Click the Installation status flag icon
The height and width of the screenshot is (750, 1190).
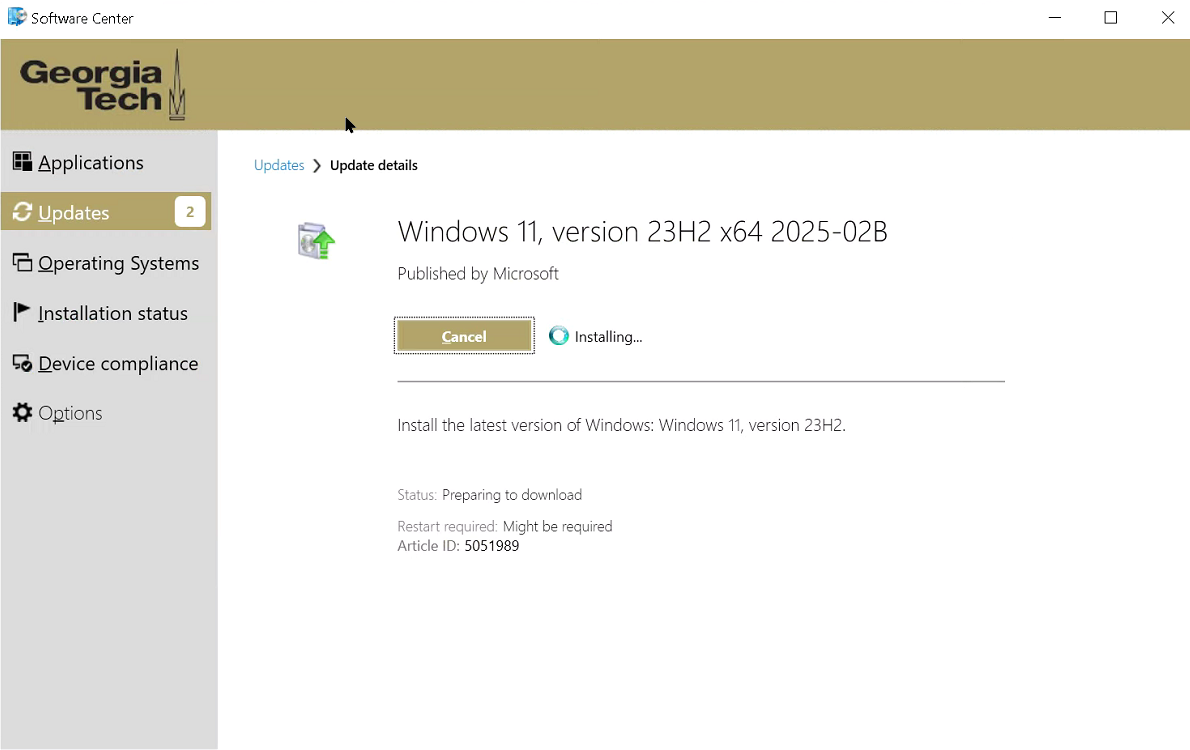coord(22,312)
